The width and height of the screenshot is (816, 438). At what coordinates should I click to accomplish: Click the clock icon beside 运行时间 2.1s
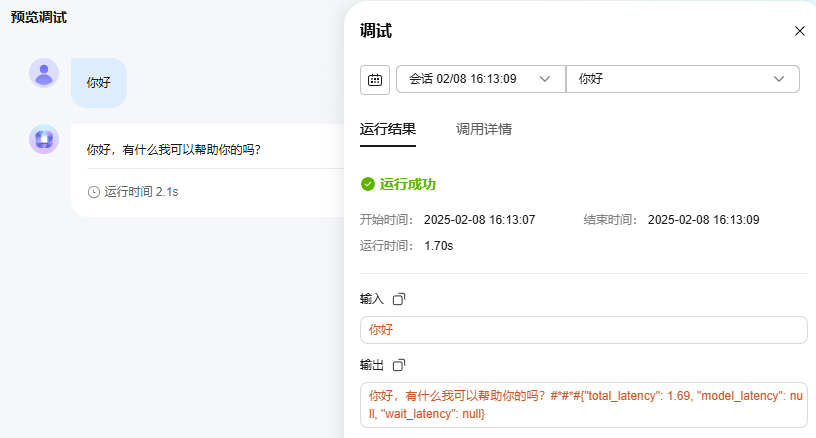94,191
